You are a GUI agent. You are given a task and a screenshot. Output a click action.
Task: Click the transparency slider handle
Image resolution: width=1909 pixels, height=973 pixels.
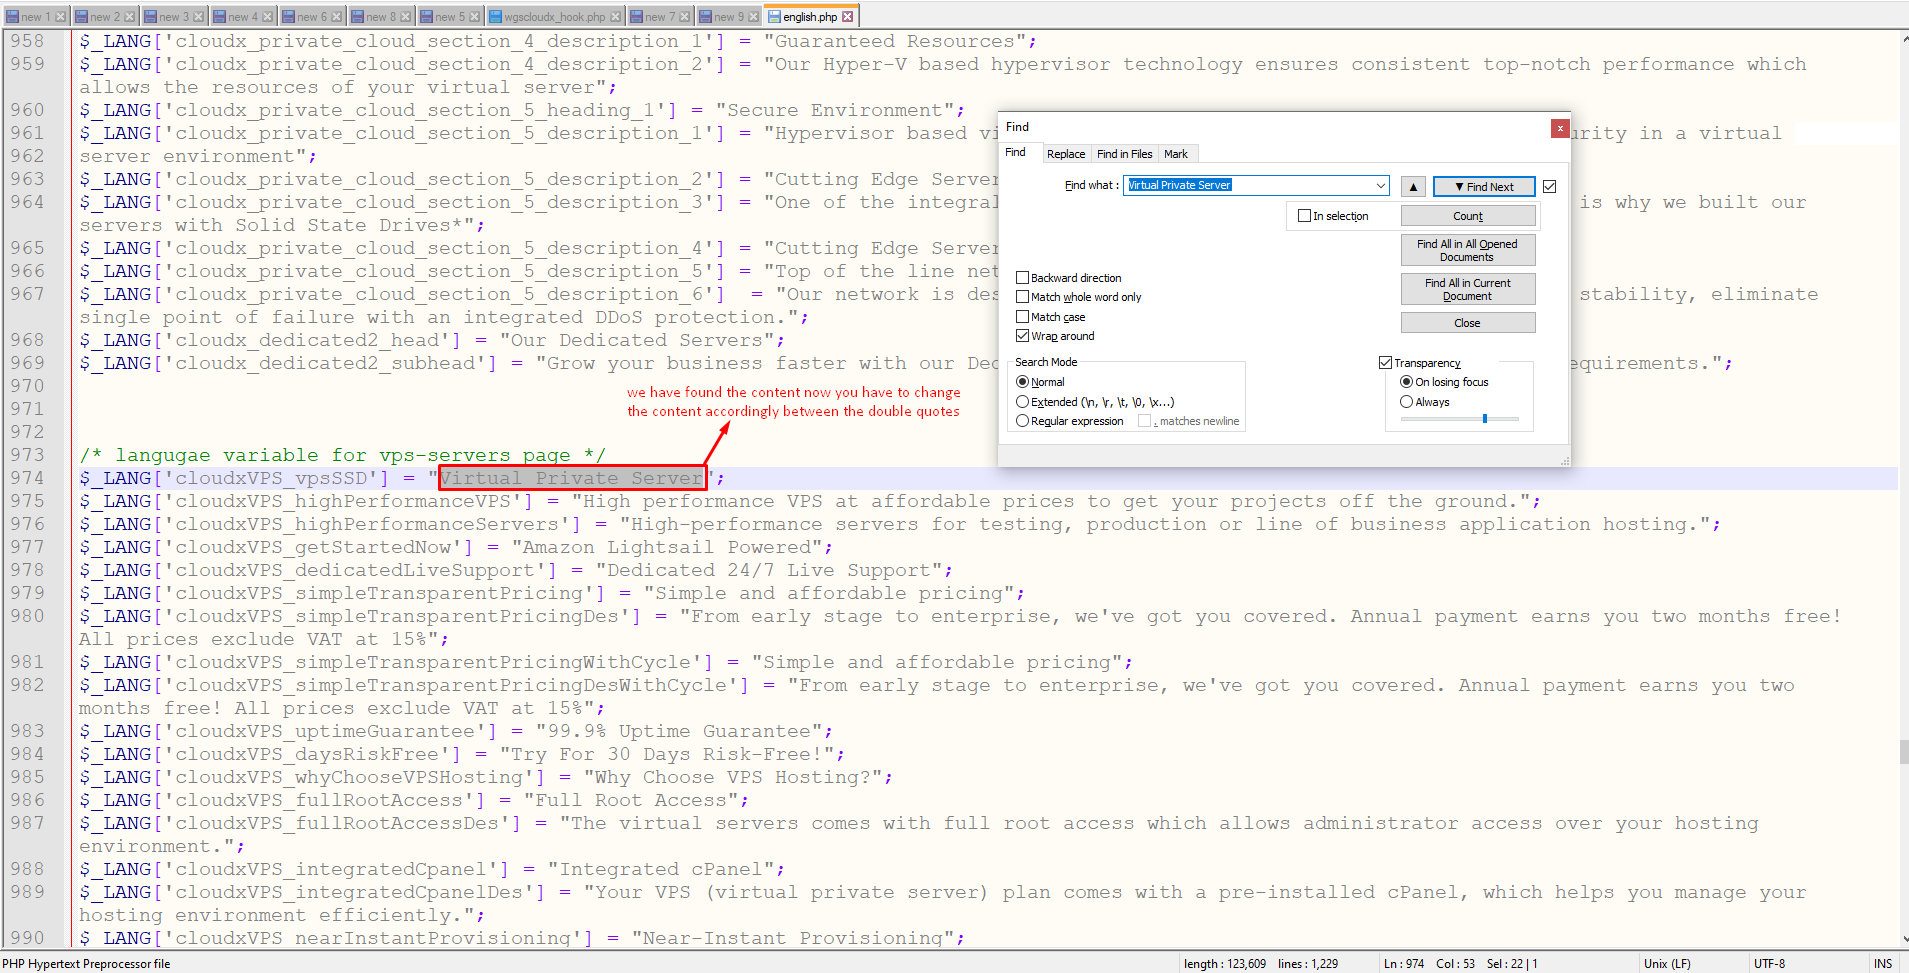tap(1485, 419)
